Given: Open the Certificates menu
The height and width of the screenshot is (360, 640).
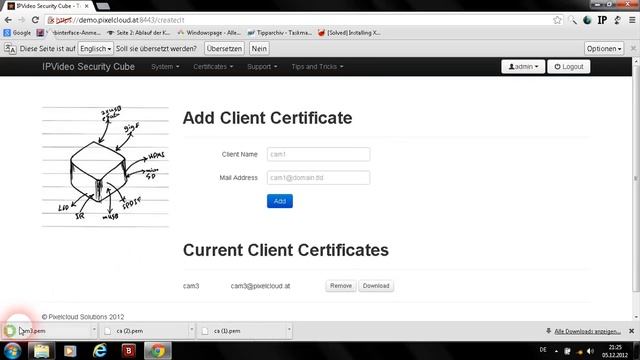Looking at the screenshot, I should pyautogui.click(x=213, y=67).
